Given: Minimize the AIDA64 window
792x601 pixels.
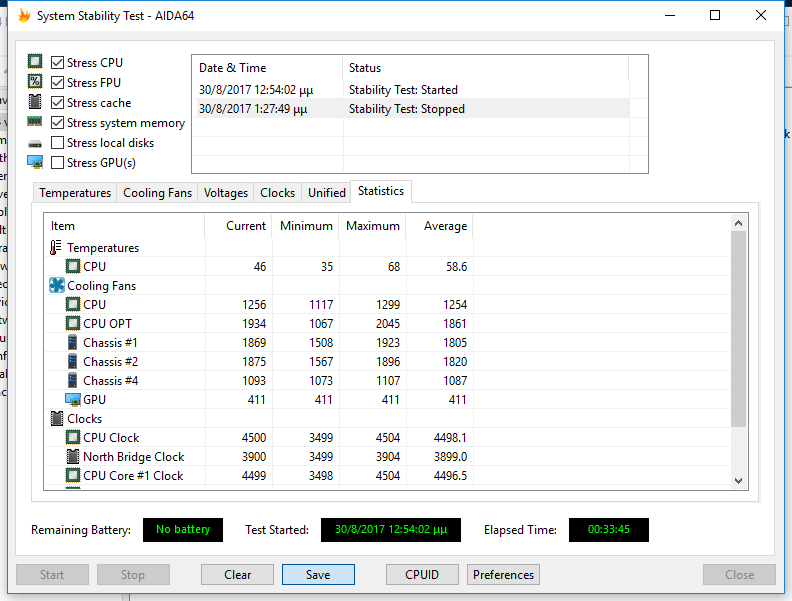Looking at the screenshot, I should coord(670,15).
